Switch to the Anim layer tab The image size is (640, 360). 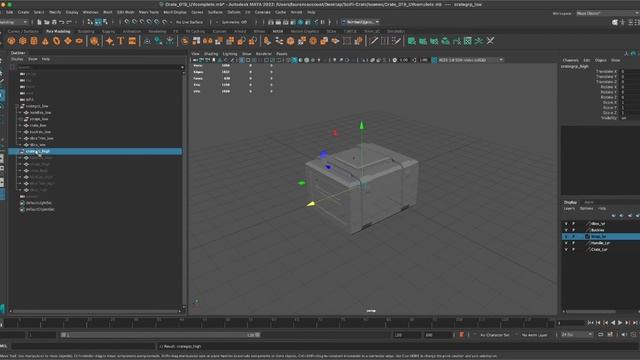[589, 202]
